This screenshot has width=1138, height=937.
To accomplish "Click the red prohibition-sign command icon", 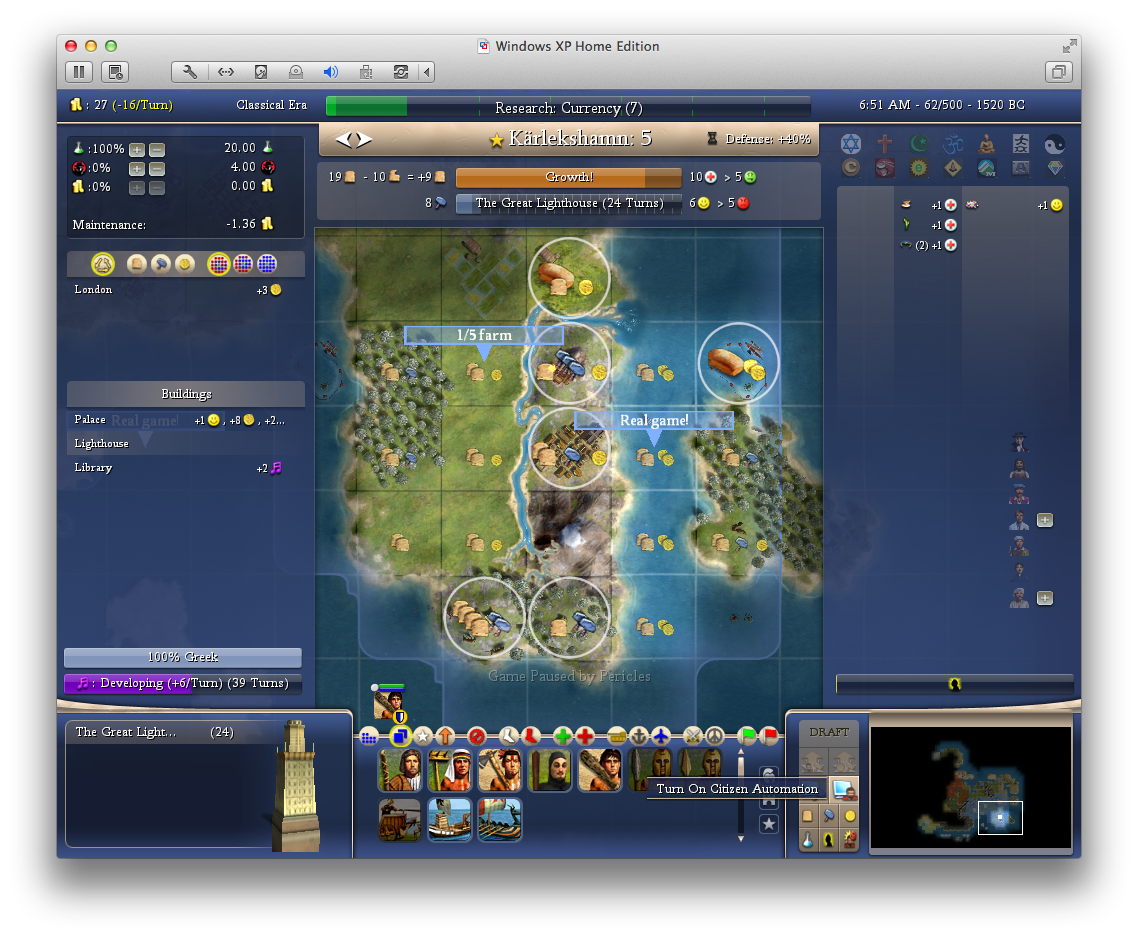I will [x=477, y=736].
